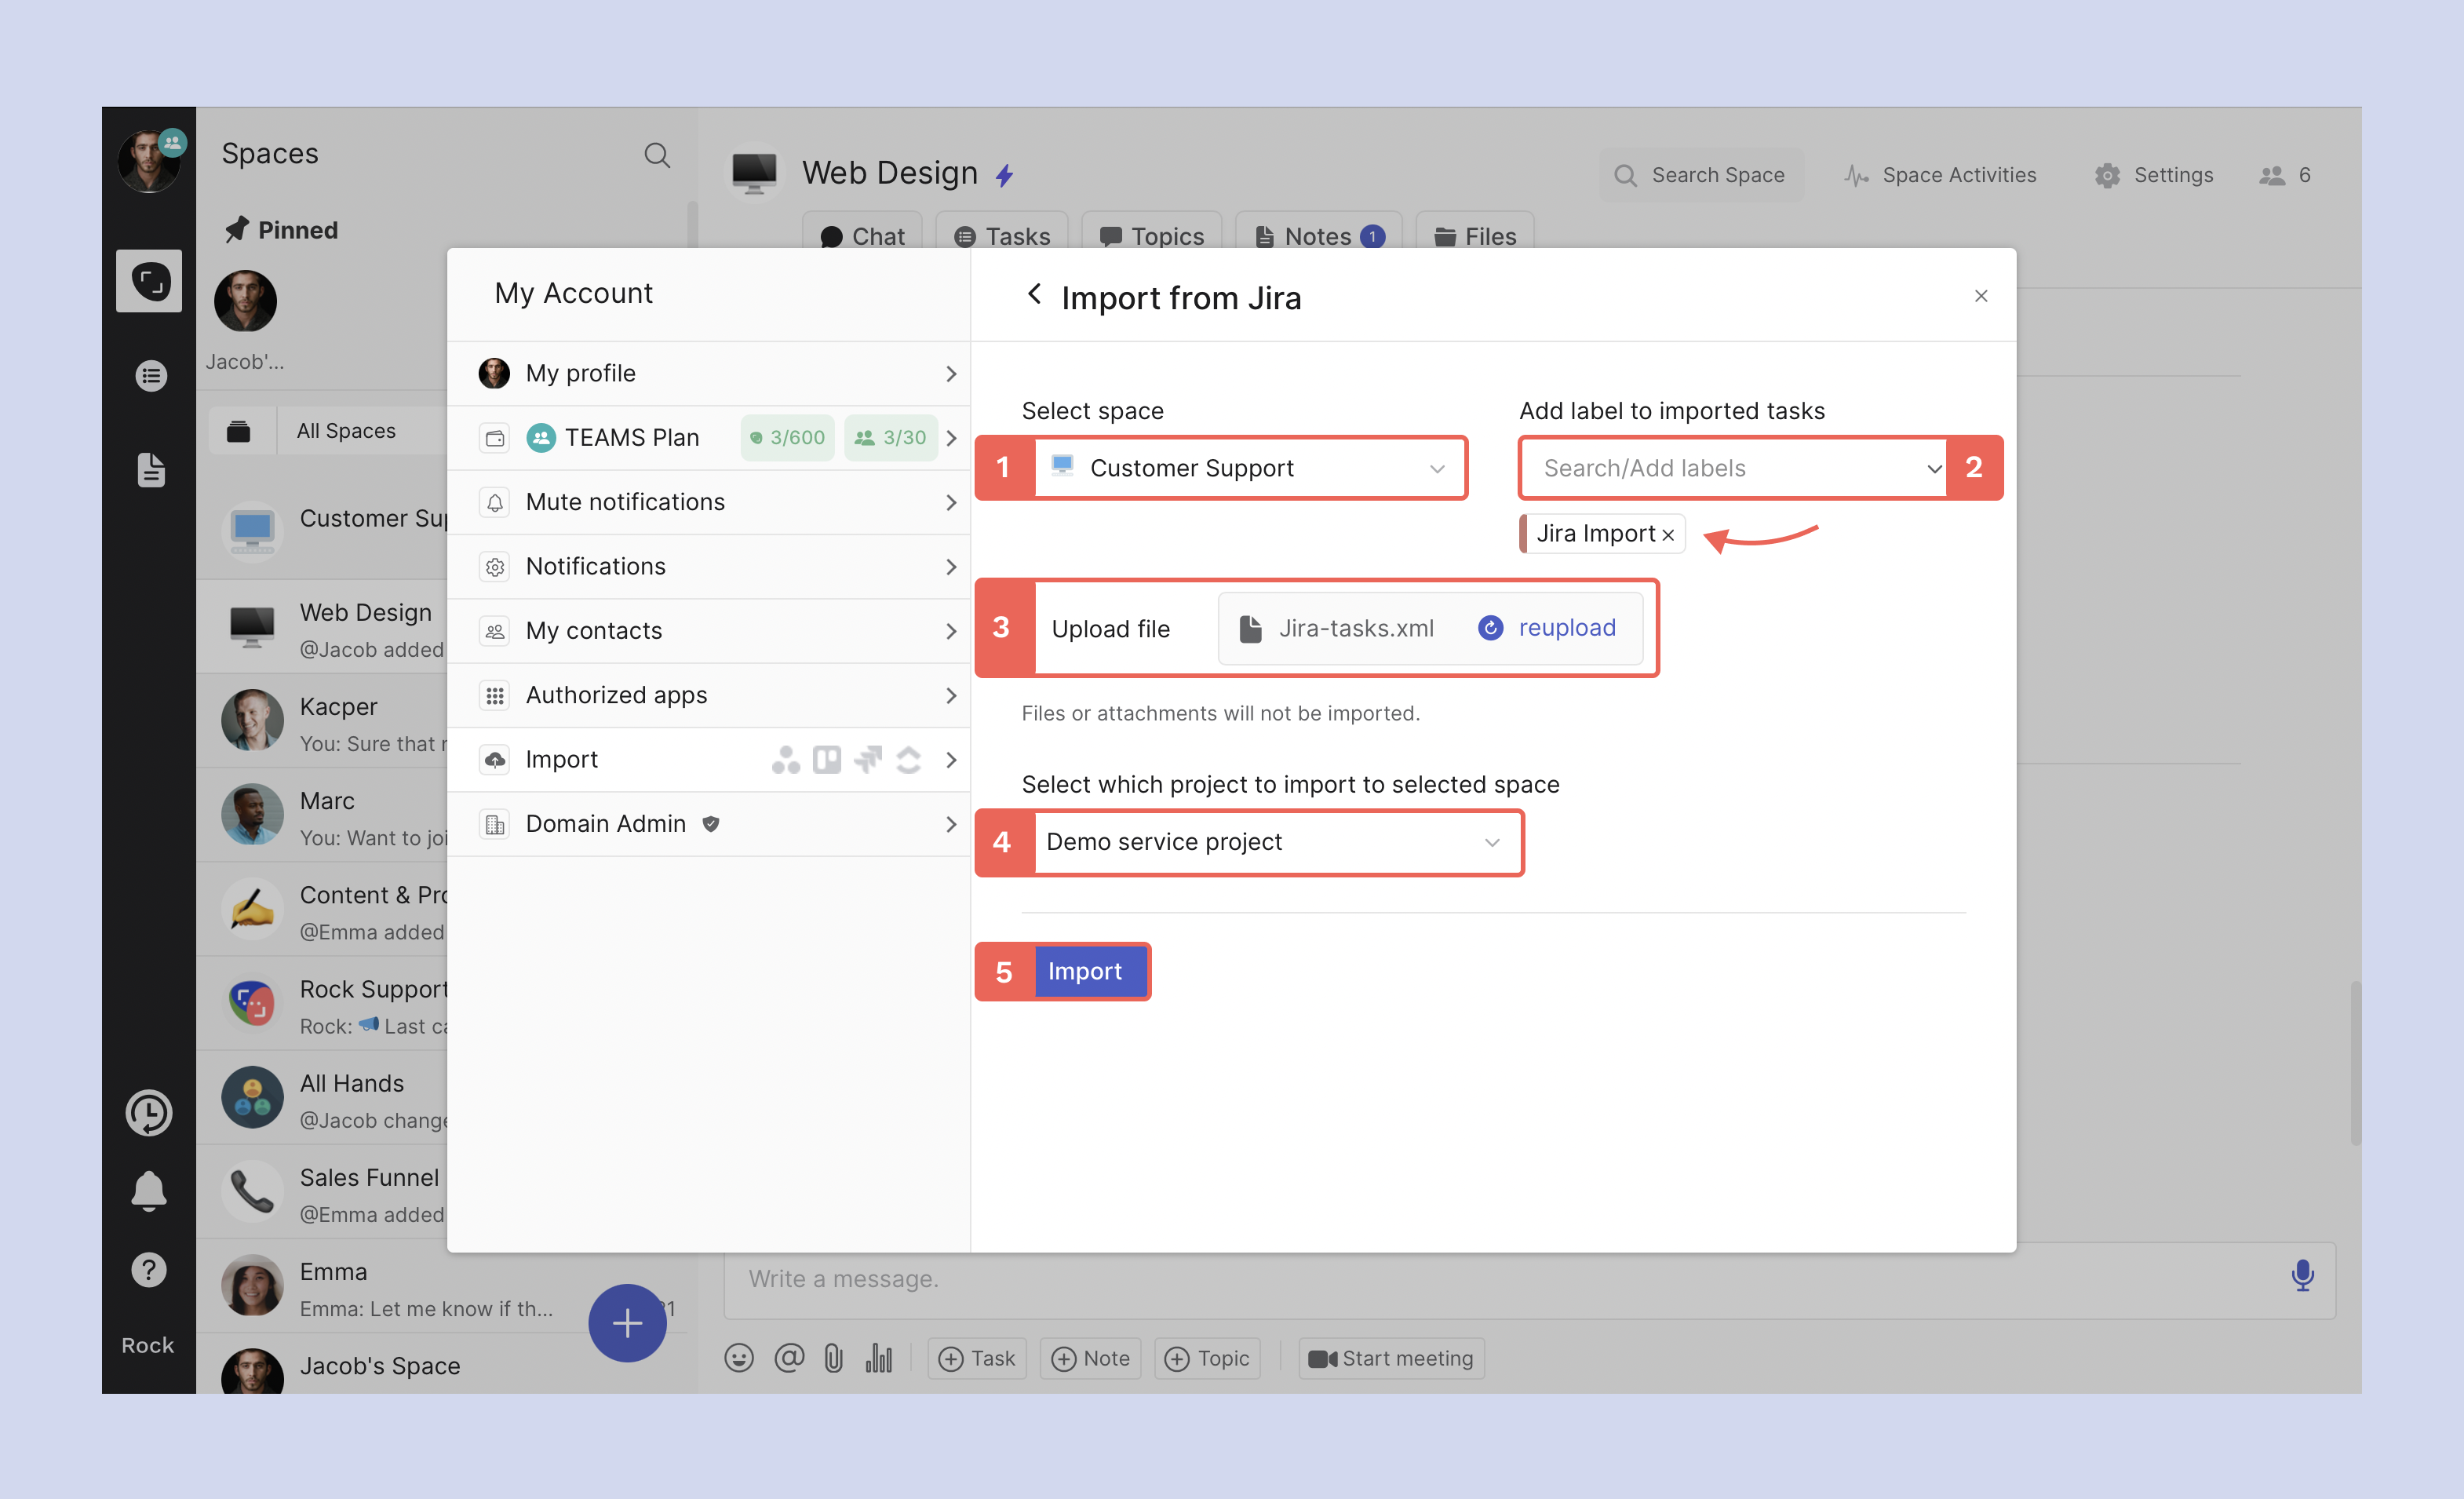Go back using the Import from Jira arrow
Image resolution: width=2464 pixels, height=1499 pixels.
click(x=1034, y=295)
